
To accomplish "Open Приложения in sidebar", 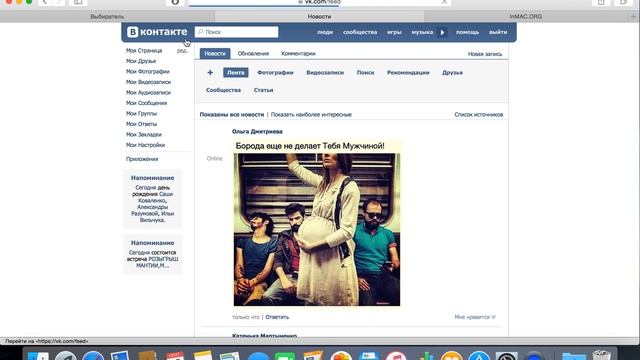I will (142, 159).
